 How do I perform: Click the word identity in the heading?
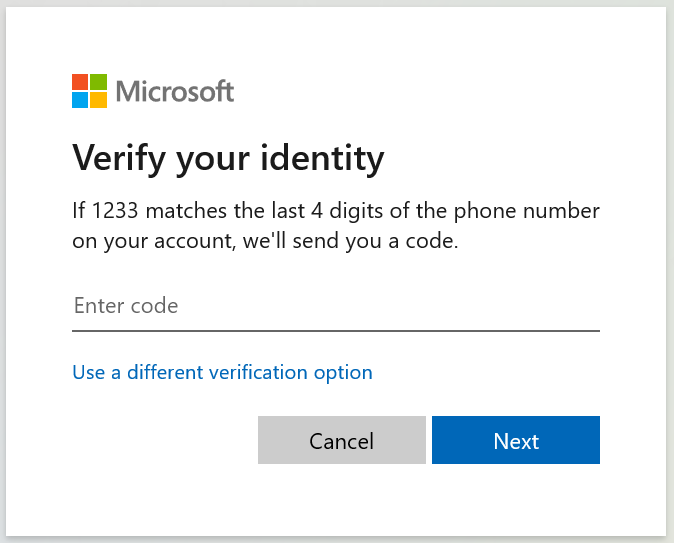[x=322, y=159]
